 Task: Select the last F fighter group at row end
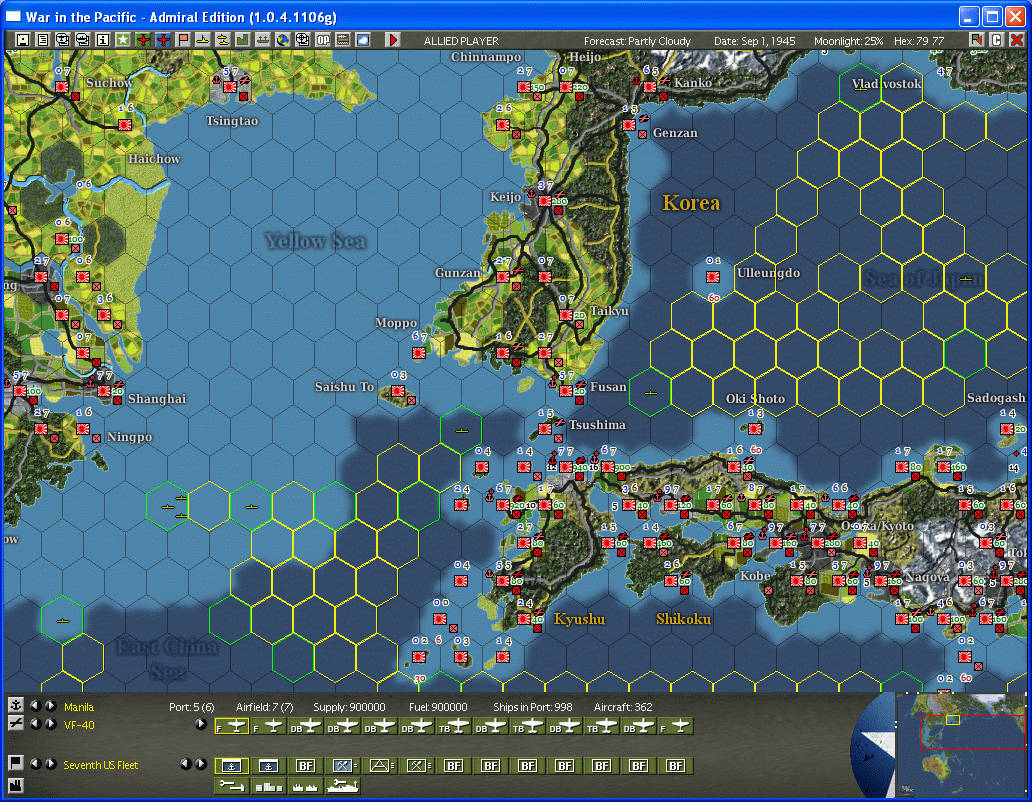pyautogui.click(x=676, y=726)
